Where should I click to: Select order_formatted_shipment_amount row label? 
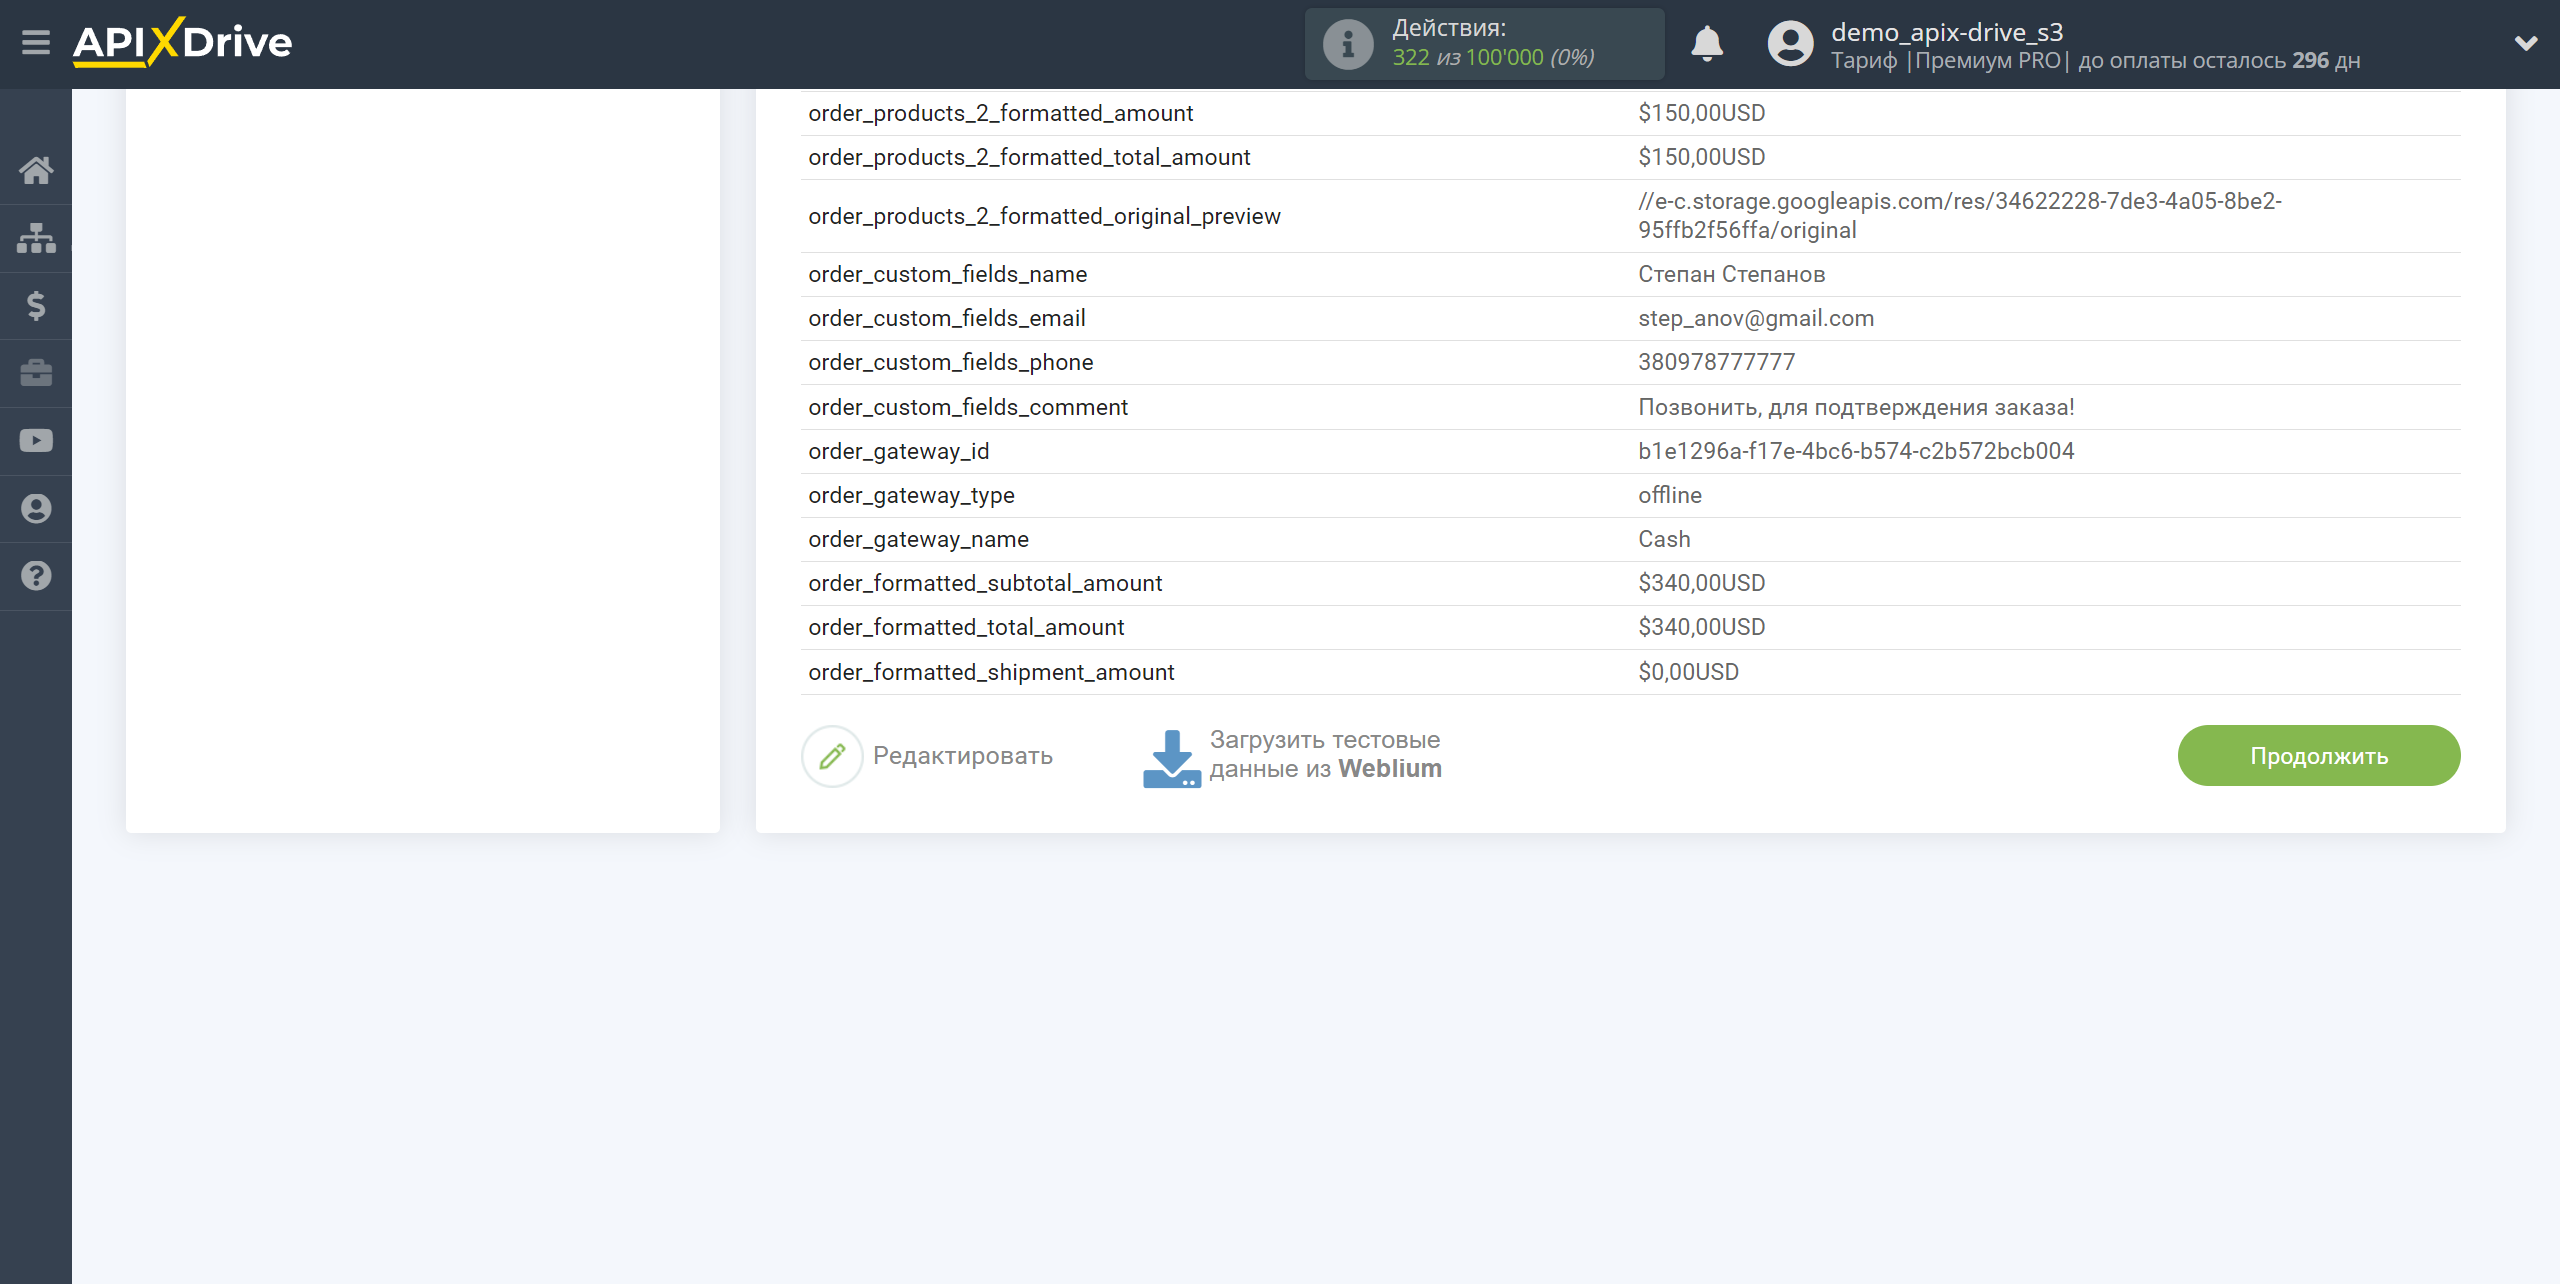pyautogui.click(x=991, y=672)
